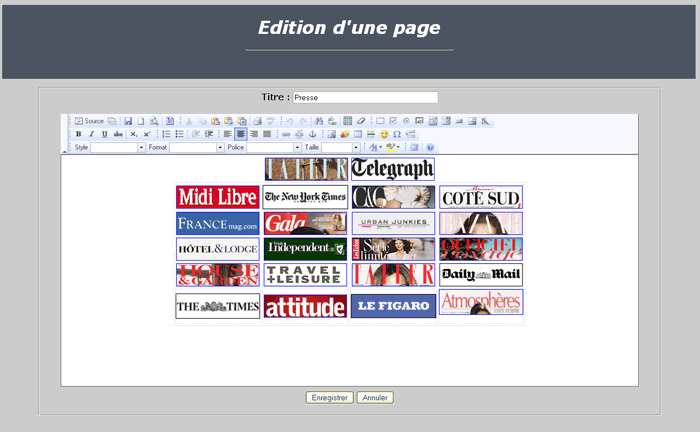
Task: Click the Copy icon
Action: coord(202,121)
